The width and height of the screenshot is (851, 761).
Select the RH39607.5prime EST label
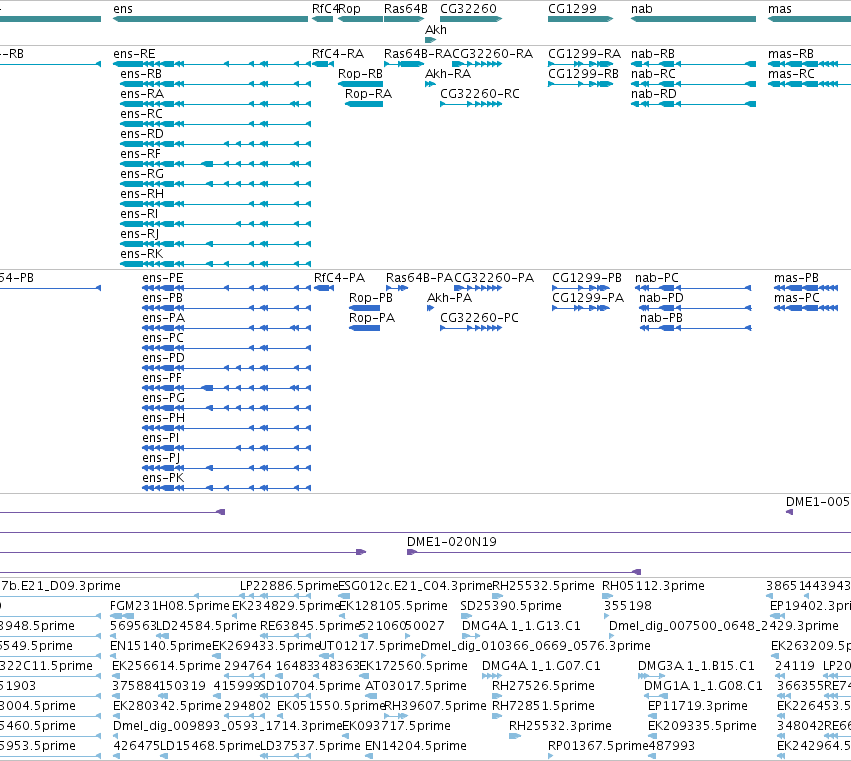pos(435,706)
